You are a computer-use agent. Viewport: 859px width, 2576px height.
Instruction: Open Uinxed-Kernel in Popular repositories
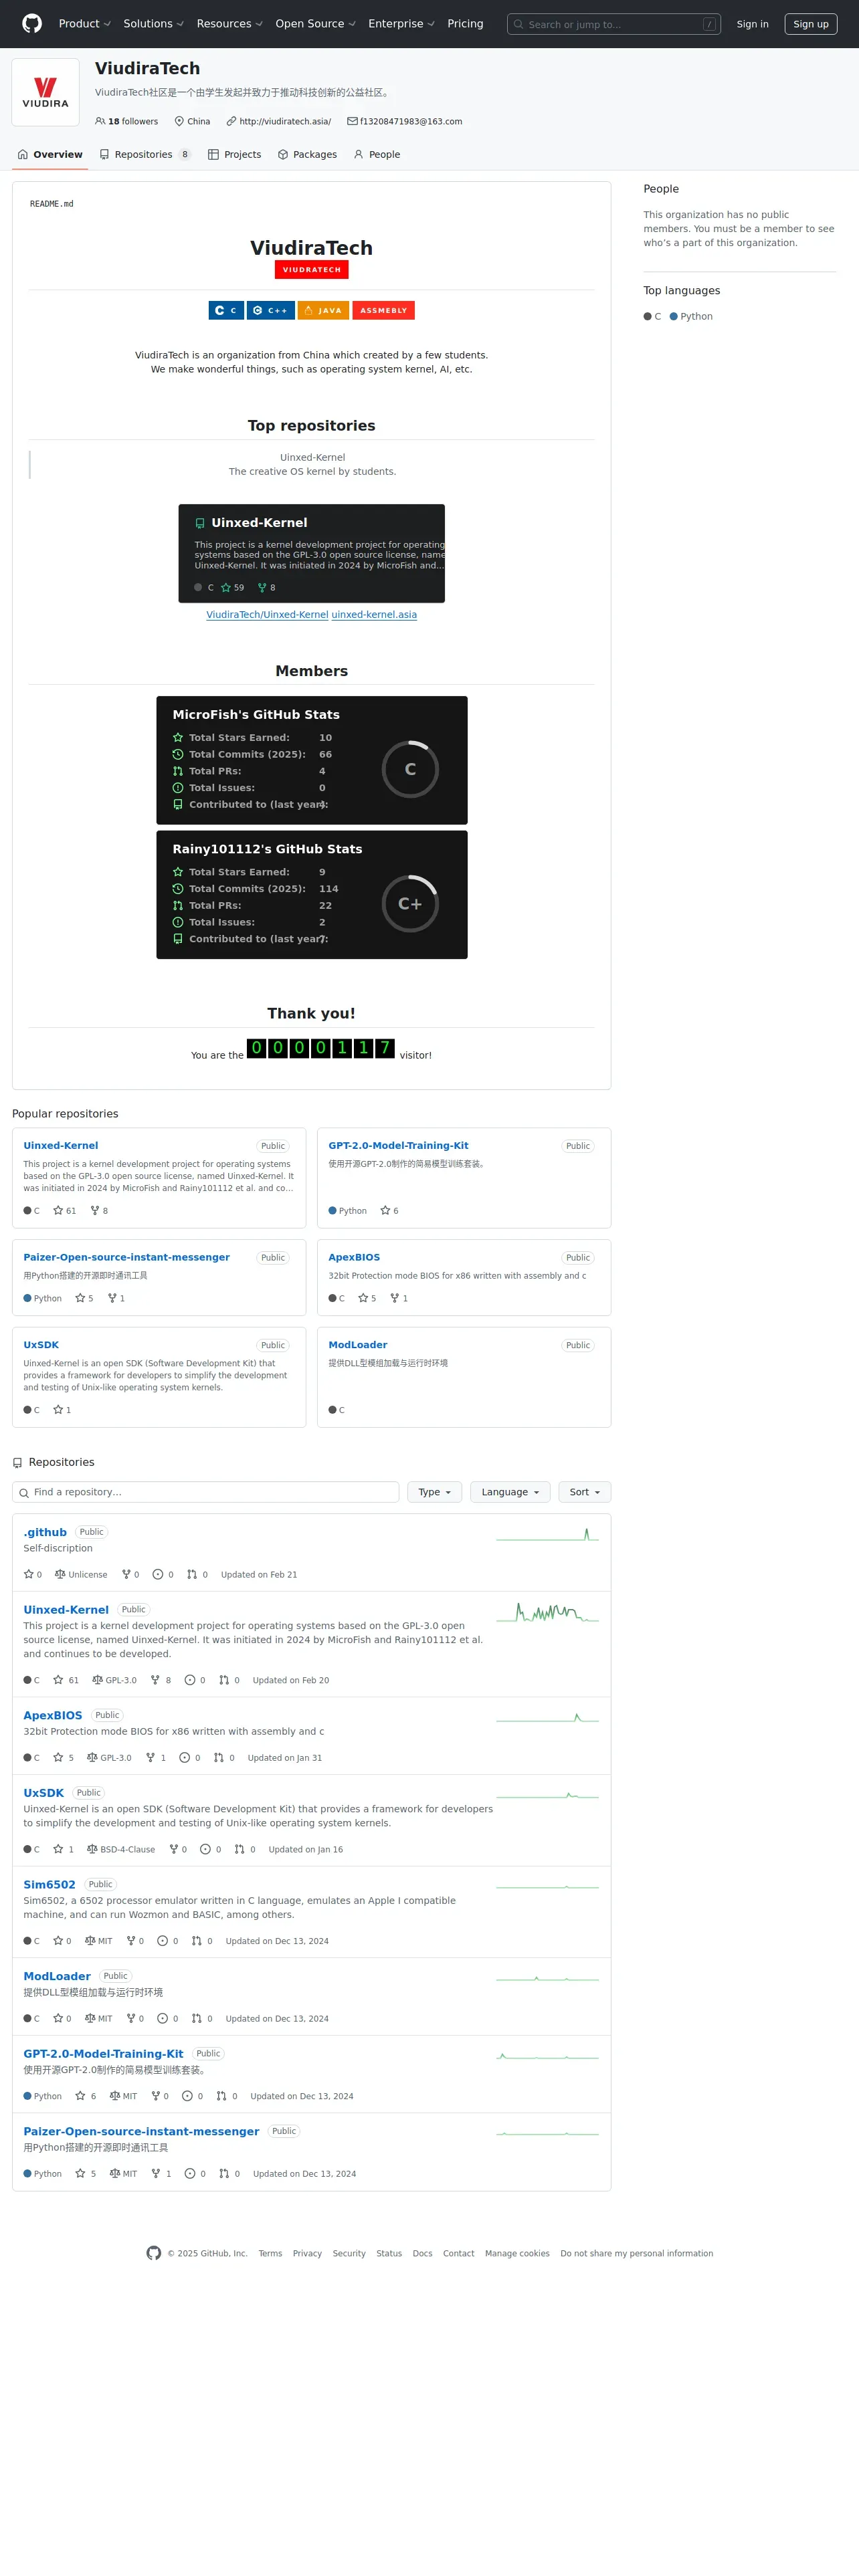(x=61, y=1146)
